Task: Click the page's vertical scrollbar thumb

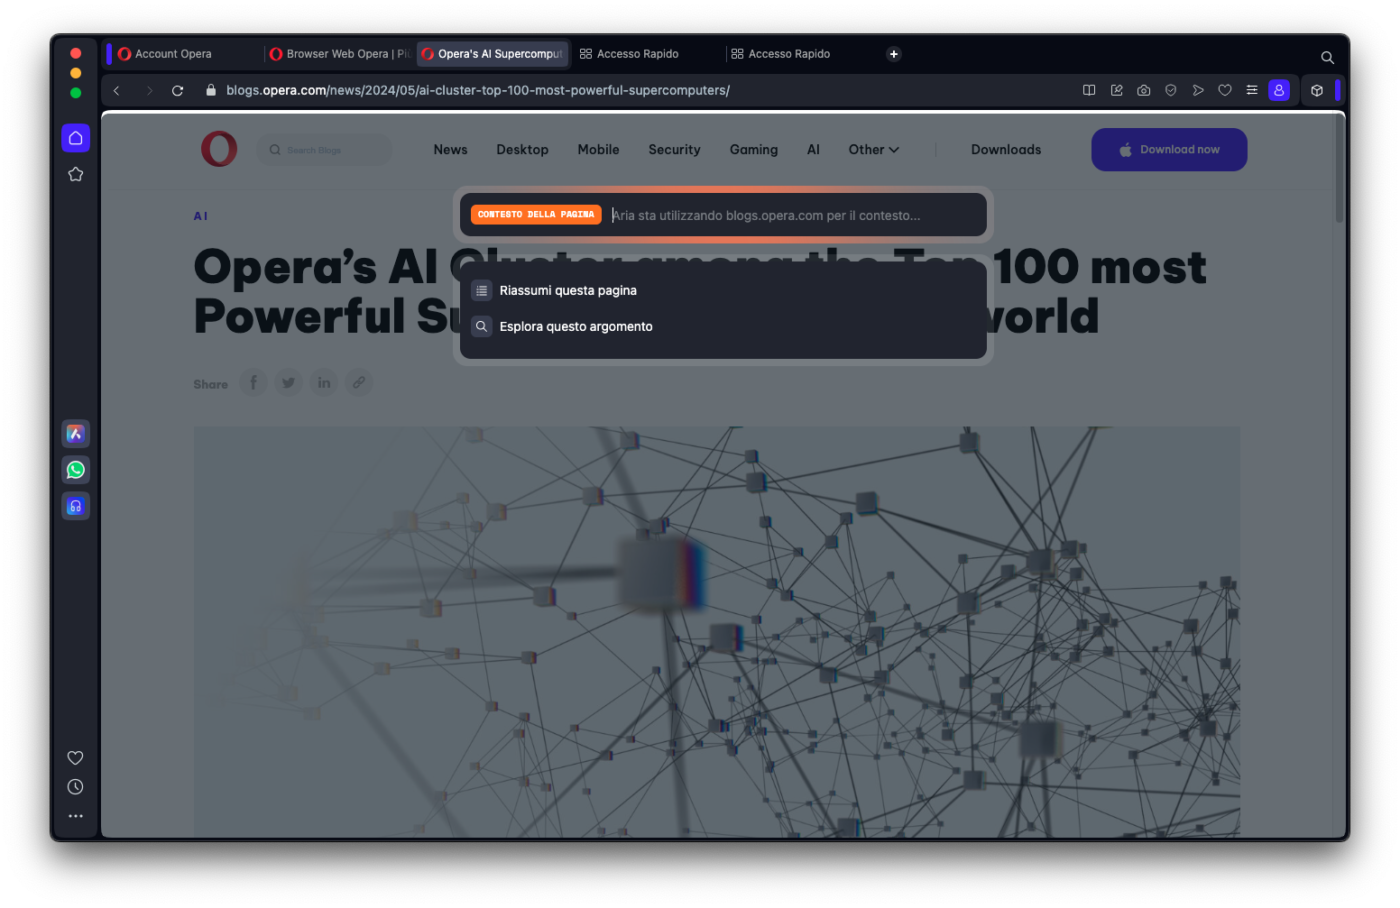Action: [1340, 170]
